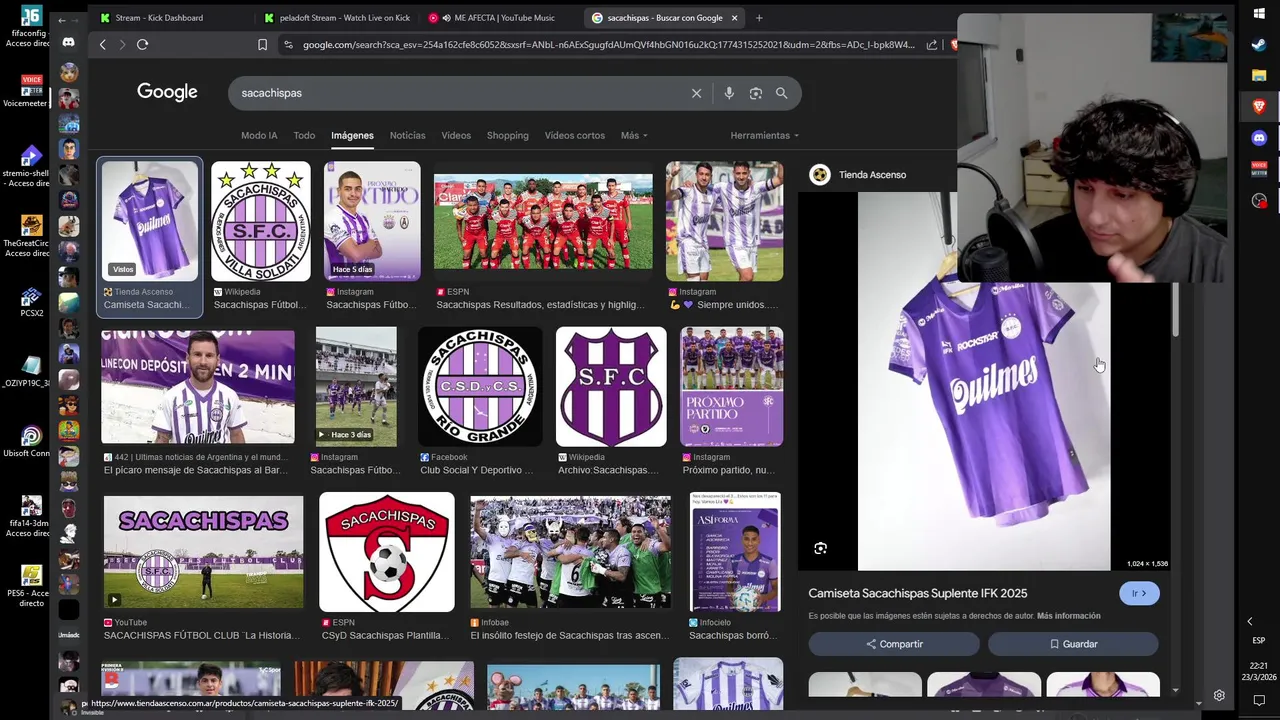
Task: Open Steam icon in right tray
Action: (x=1259, y=44)
